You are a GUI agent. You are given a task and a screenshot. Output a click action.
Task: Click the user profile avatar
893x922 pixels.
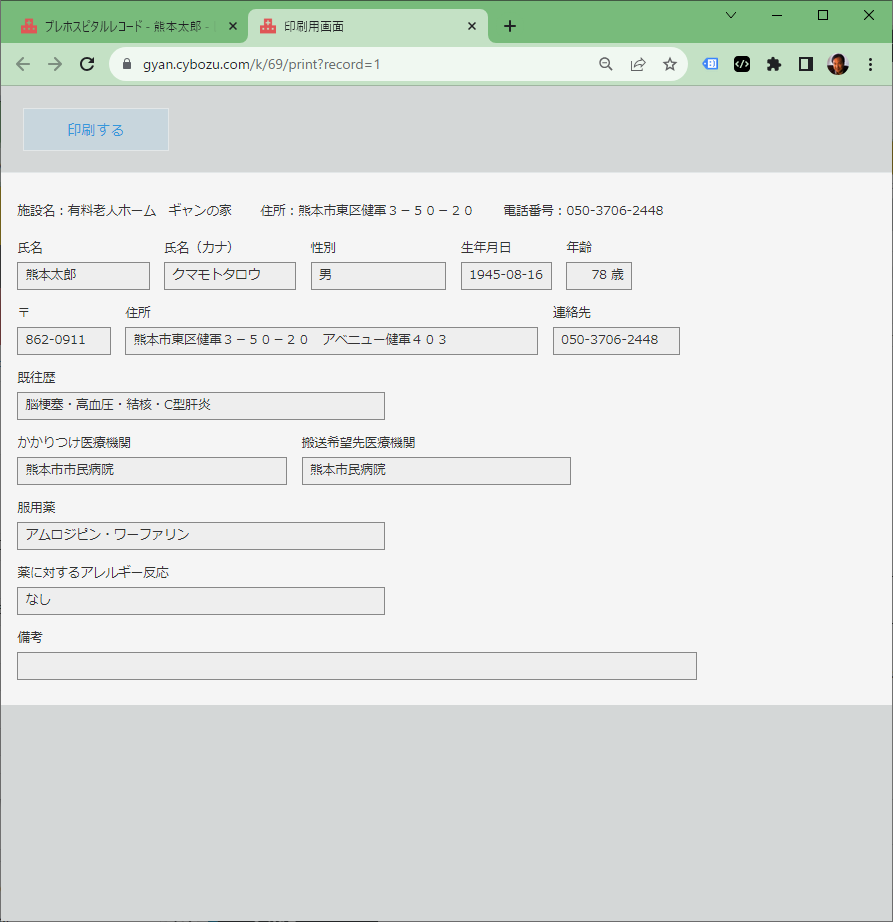click(x=837, y=64)
